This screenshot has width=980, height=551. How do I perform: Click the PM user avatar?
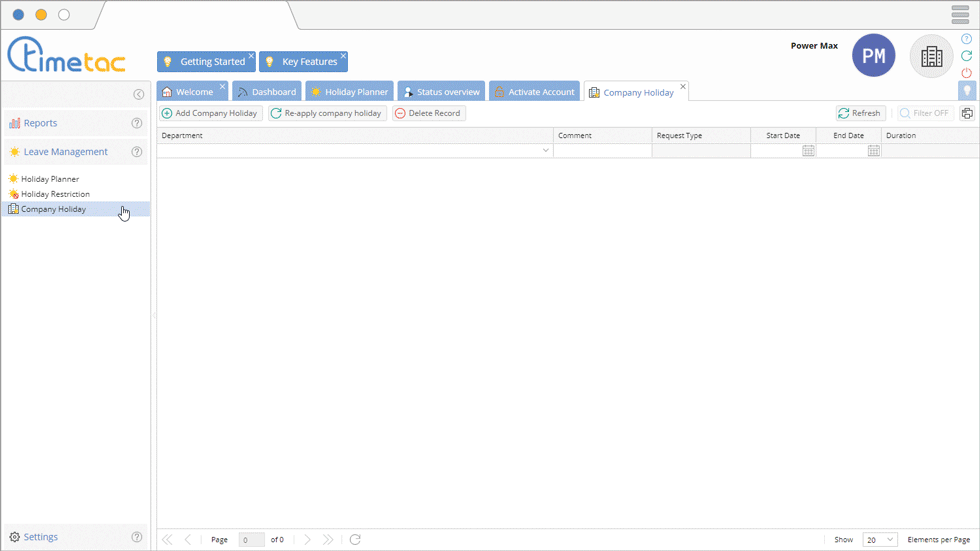(x=873, y=56)
